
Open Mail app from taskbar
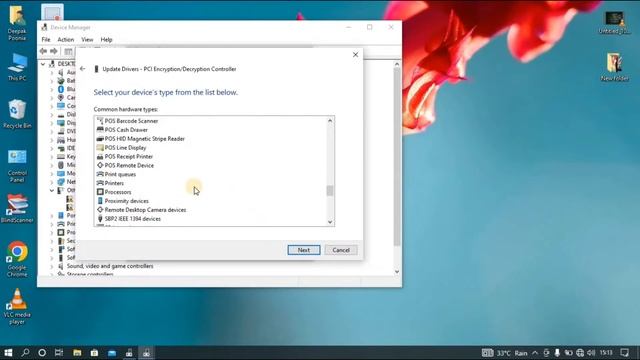tap(112, 353)
